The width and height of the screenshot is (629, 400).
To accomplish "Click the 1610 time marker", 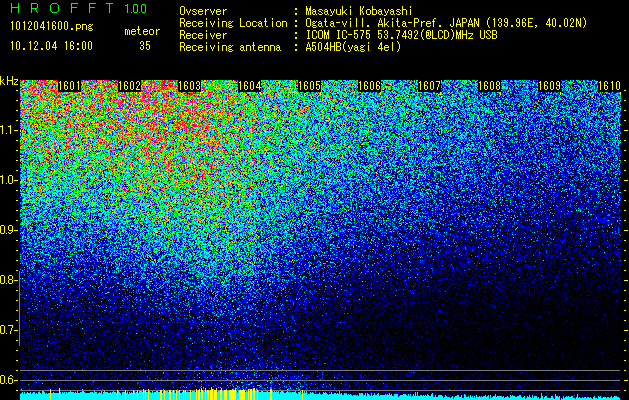I will point(609,86).
